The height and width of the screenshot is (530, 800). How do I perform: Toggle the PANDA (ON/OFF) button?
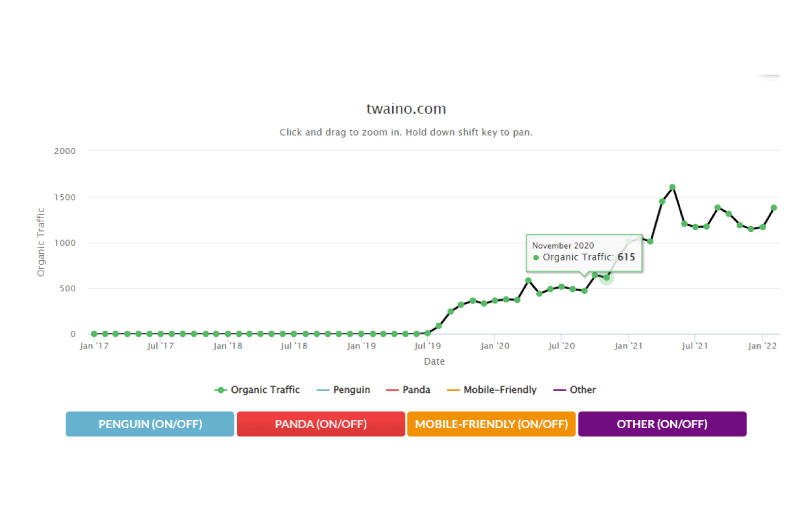pyautogui.click(x=321, y=424)
